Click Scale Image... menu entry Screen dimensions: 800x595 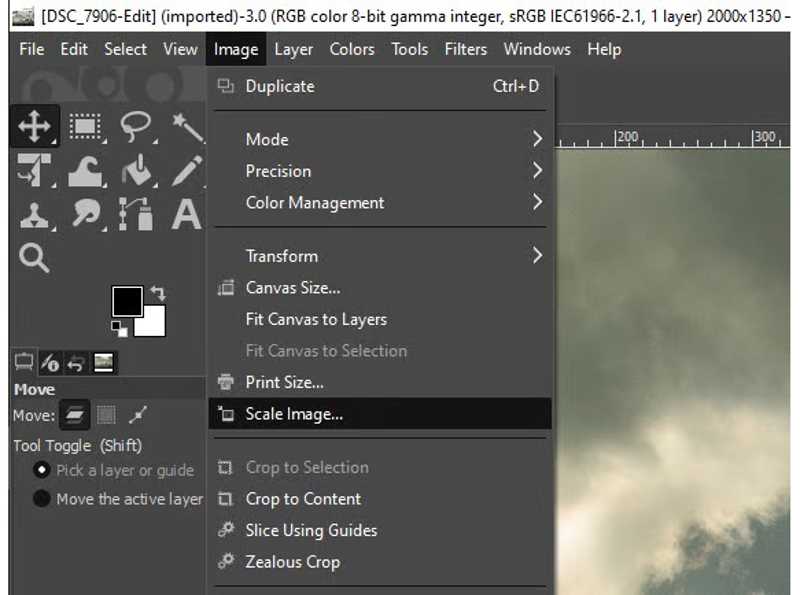point(294,414)
